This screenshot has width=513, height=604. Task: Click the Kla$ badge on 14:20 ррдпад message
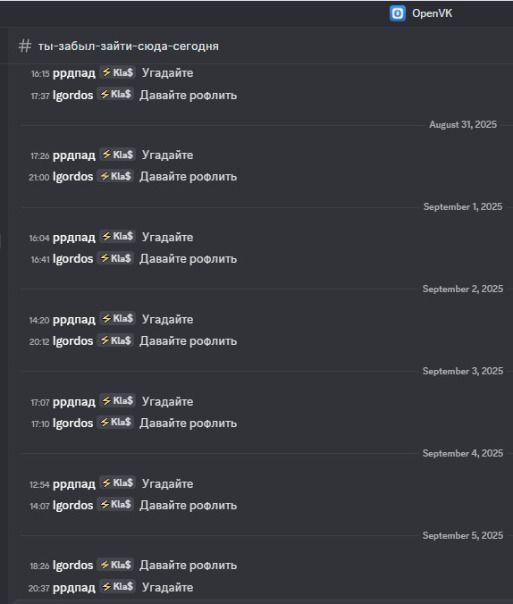pos(117,319)
